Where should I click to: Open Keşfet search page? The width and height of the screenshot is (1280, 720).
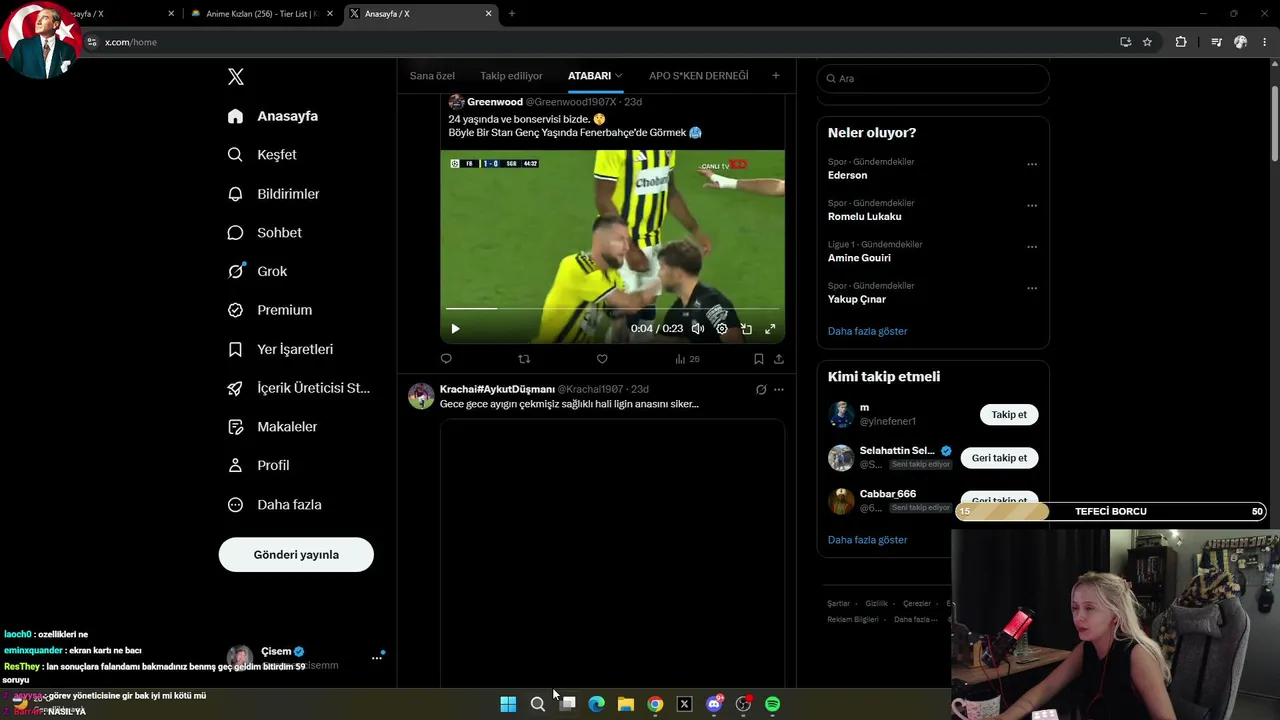tap(263, 155)
